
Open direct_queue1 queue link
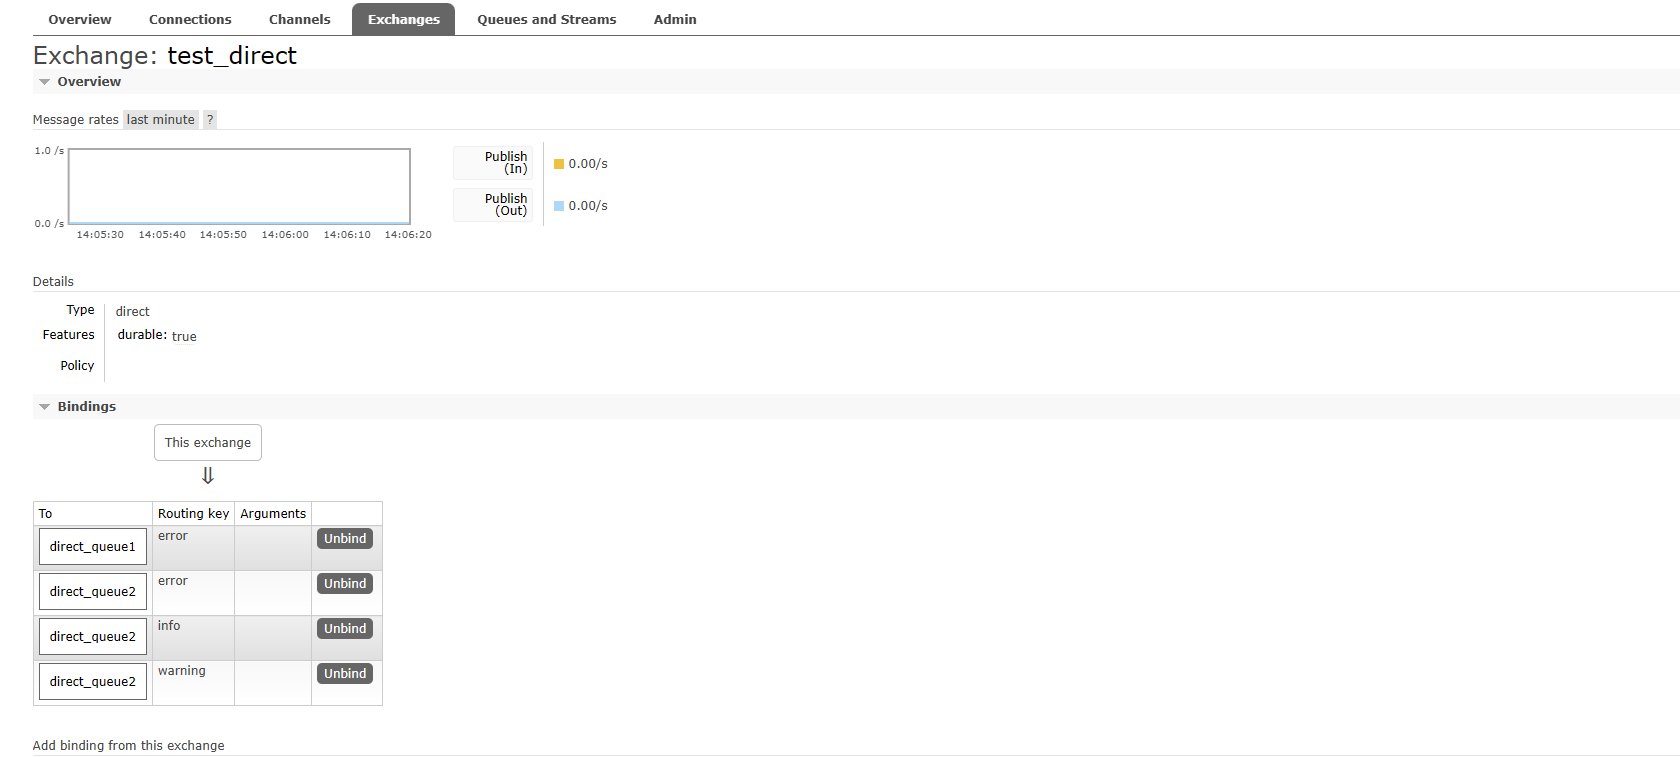[x=93, y=547]
